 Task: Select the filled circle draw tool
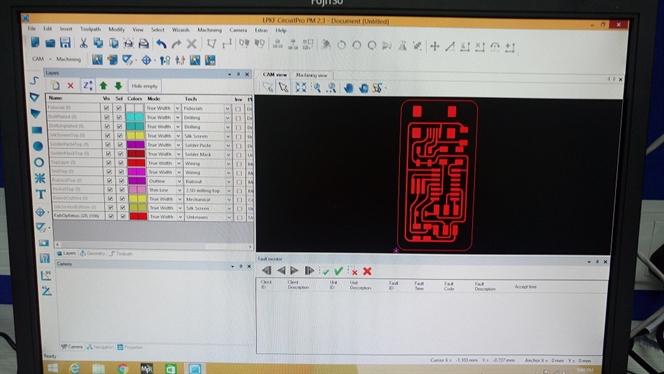point(38,146)
